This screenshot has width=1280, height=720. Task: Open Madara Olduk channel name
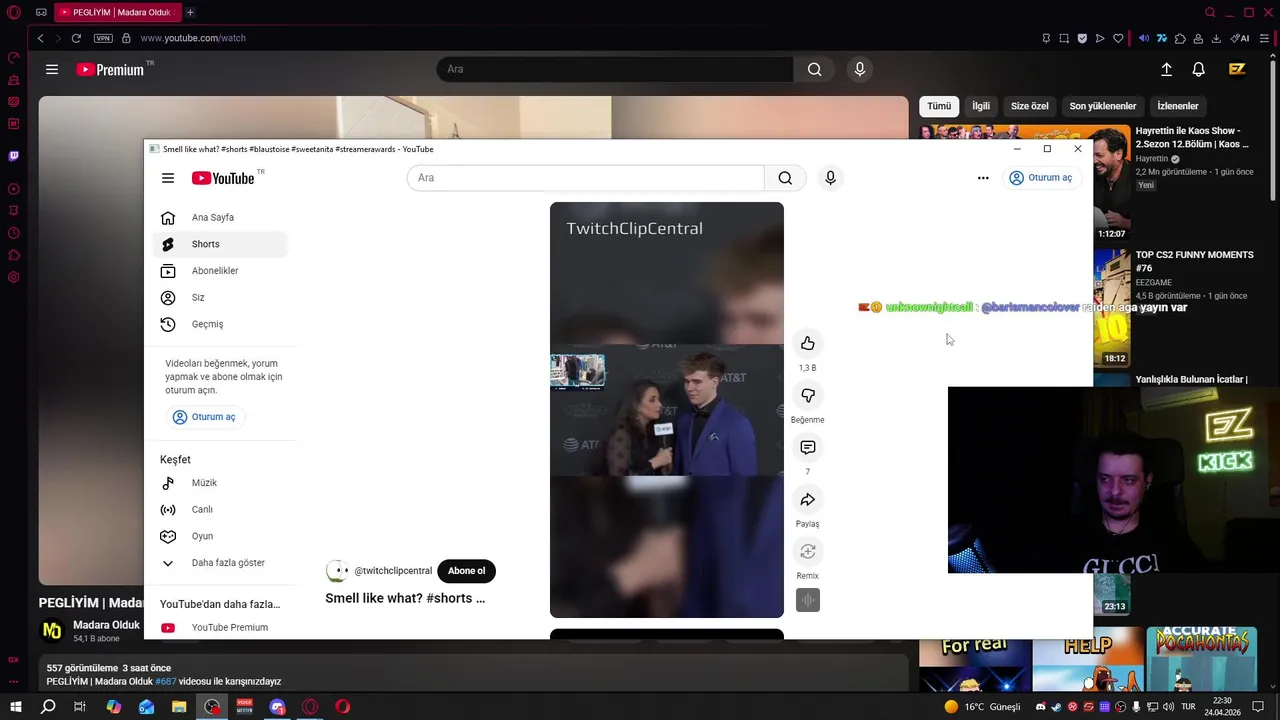point(106,625)
